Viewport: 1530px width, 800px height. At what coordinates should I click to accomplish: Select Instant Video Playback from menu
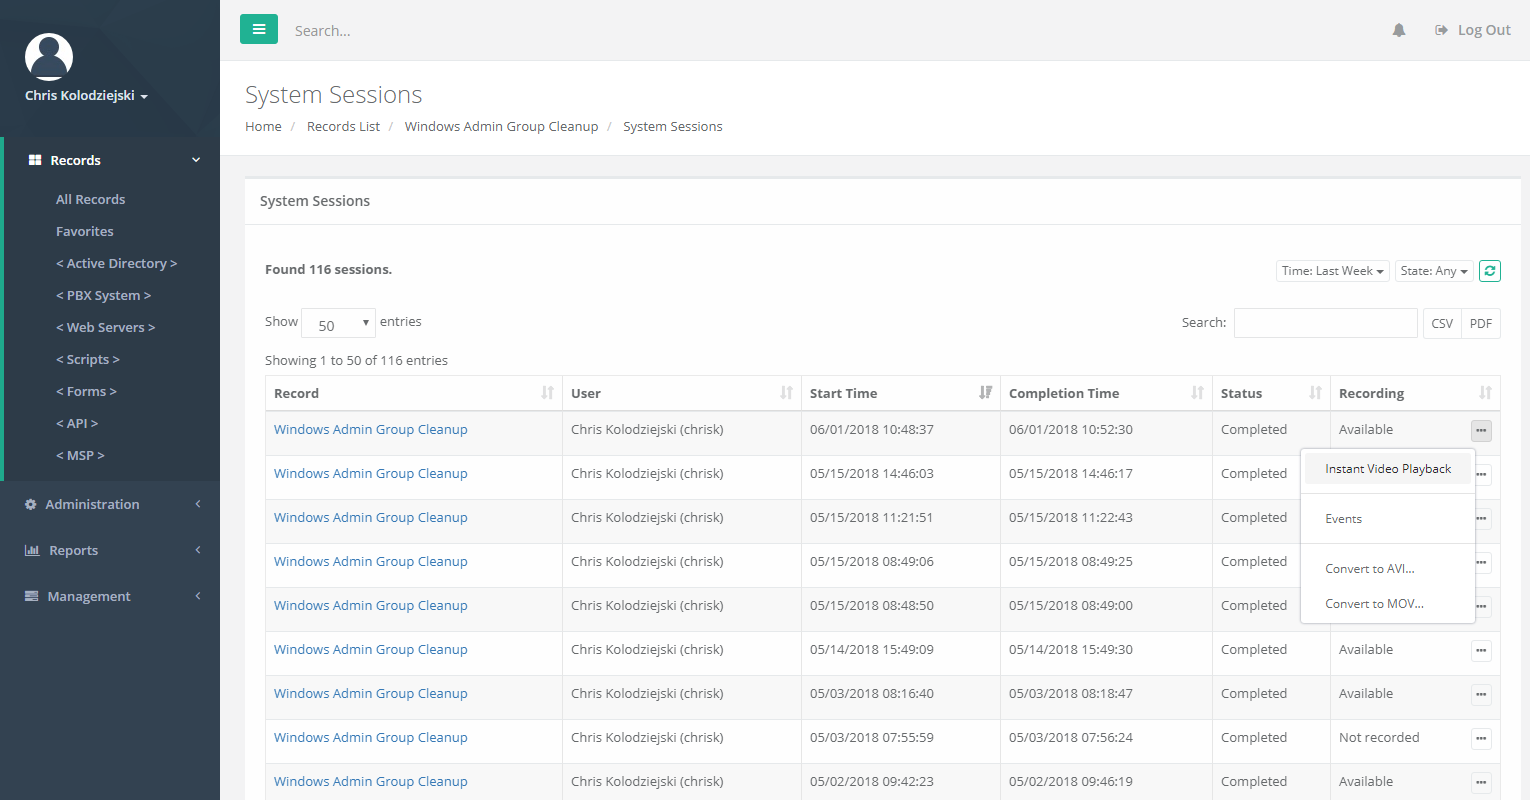point(1387,469)
